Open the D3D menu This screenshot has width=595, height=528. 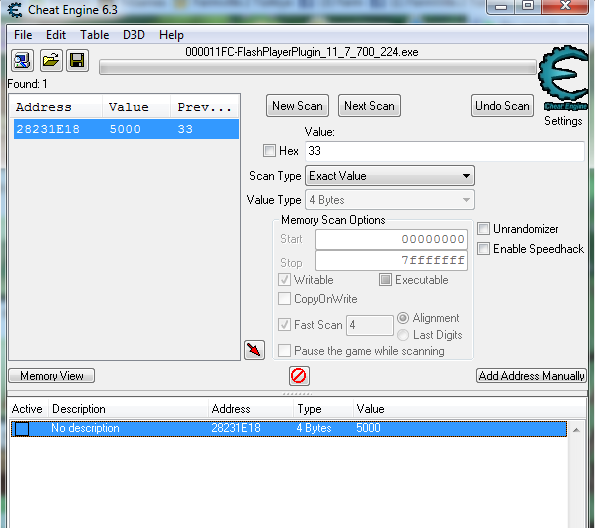click(x=134, y=35)
